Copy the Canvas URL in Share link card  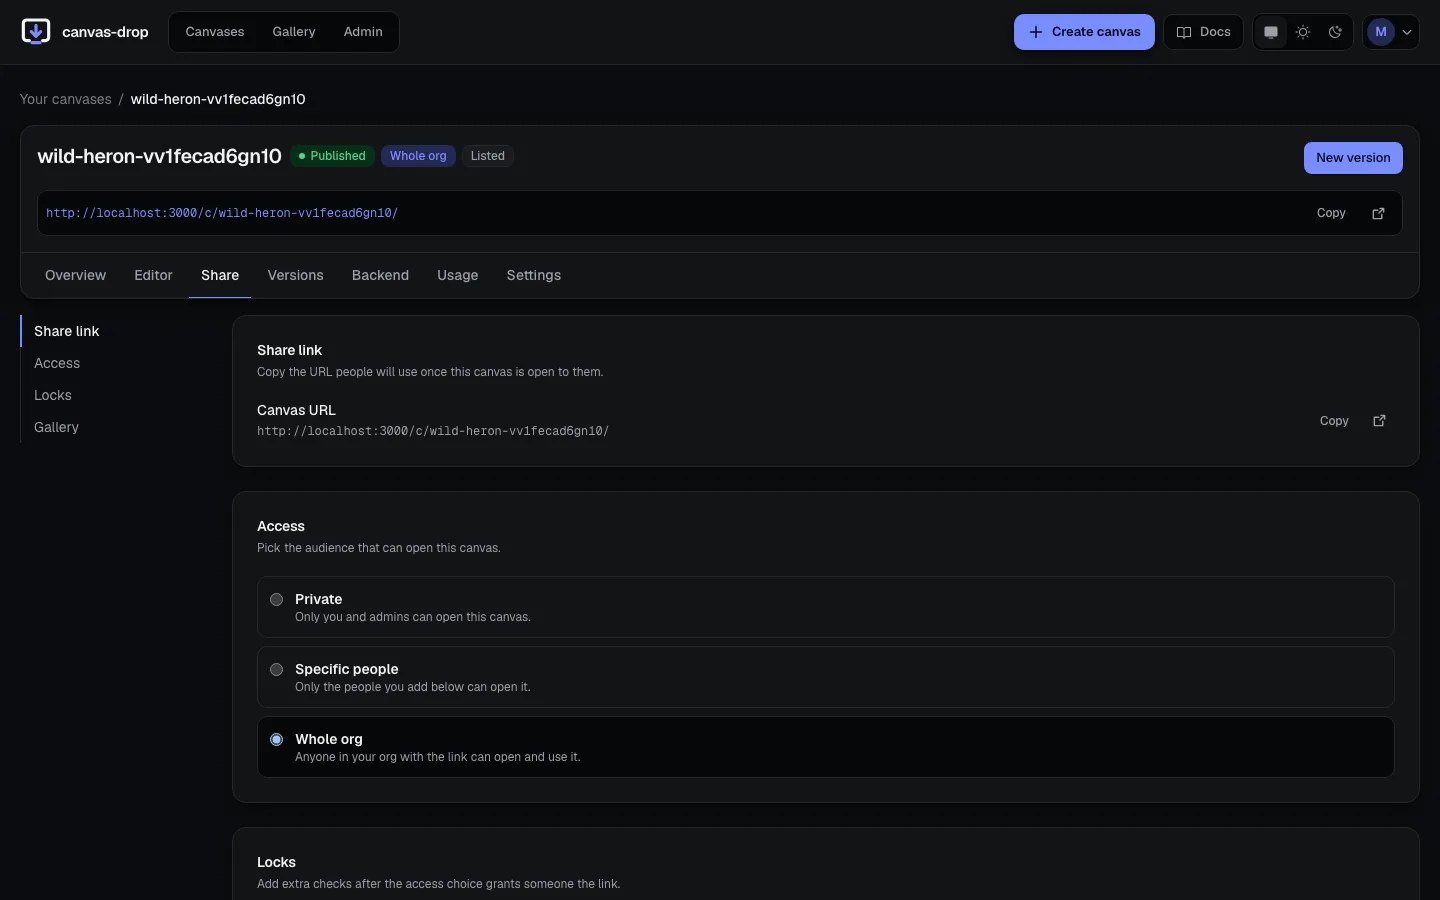(1334, 421)
